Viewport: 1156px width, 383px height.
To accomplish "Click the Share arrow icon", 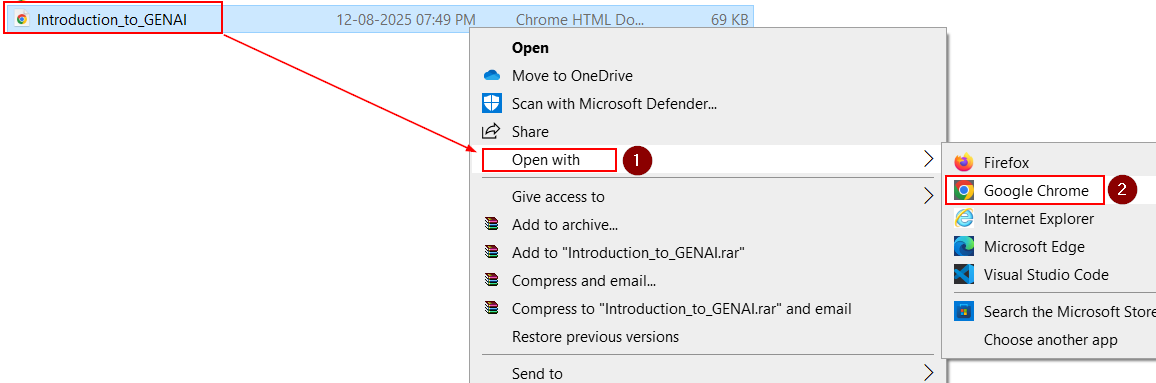I will 491,132.
